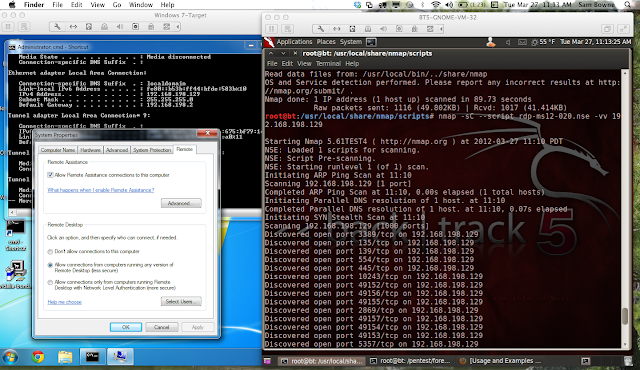Click the Select Users button

pyautogui.click(x=181, y=301)
